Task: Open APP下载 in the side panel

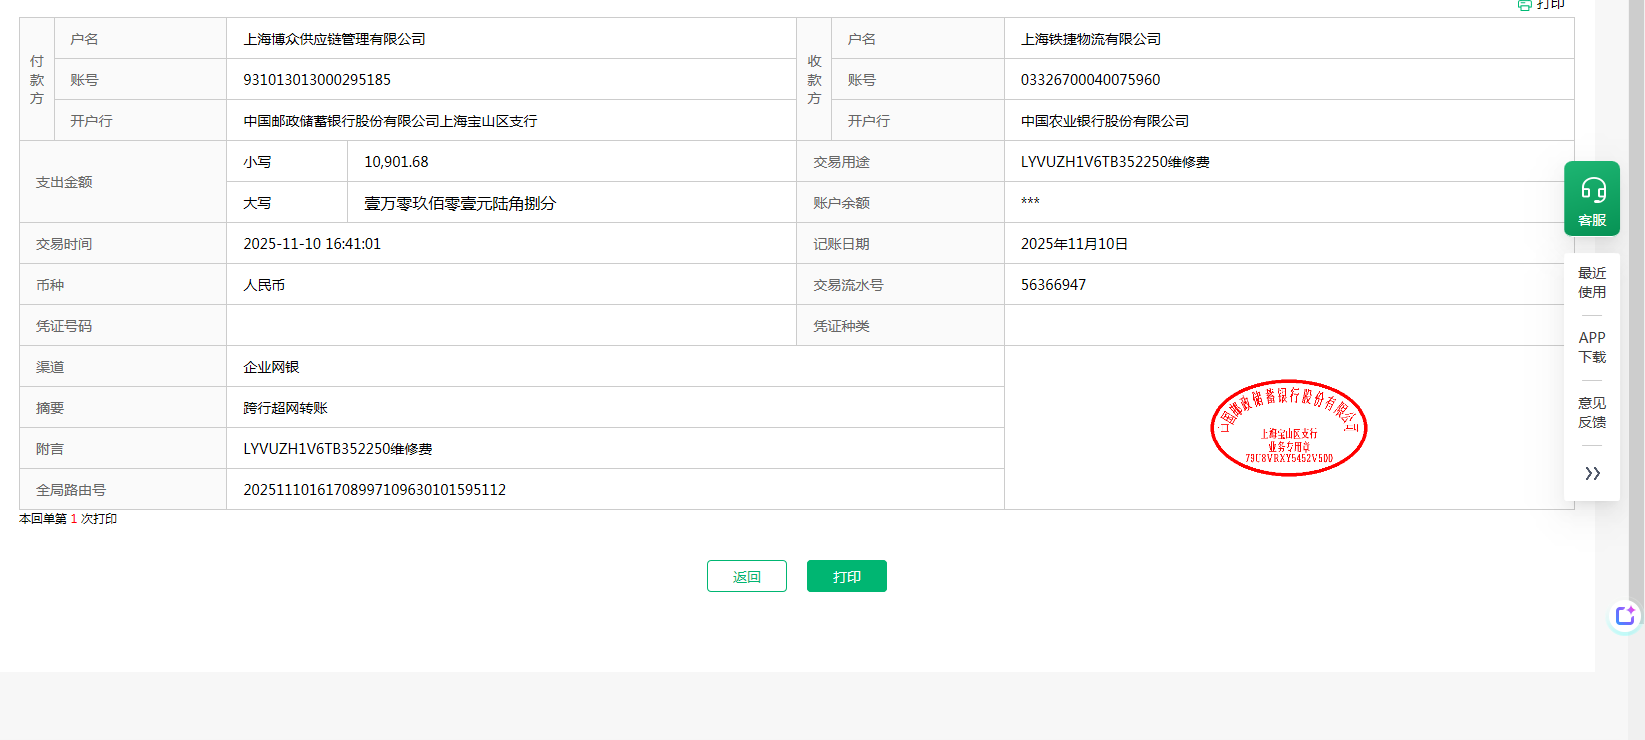Action: [1592, 347]
